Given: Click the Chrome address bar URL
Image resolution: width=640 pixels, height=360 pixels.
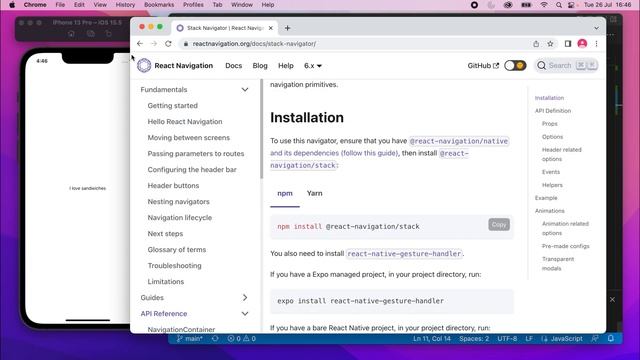Looking at the screenshot, I should point(254,44).
